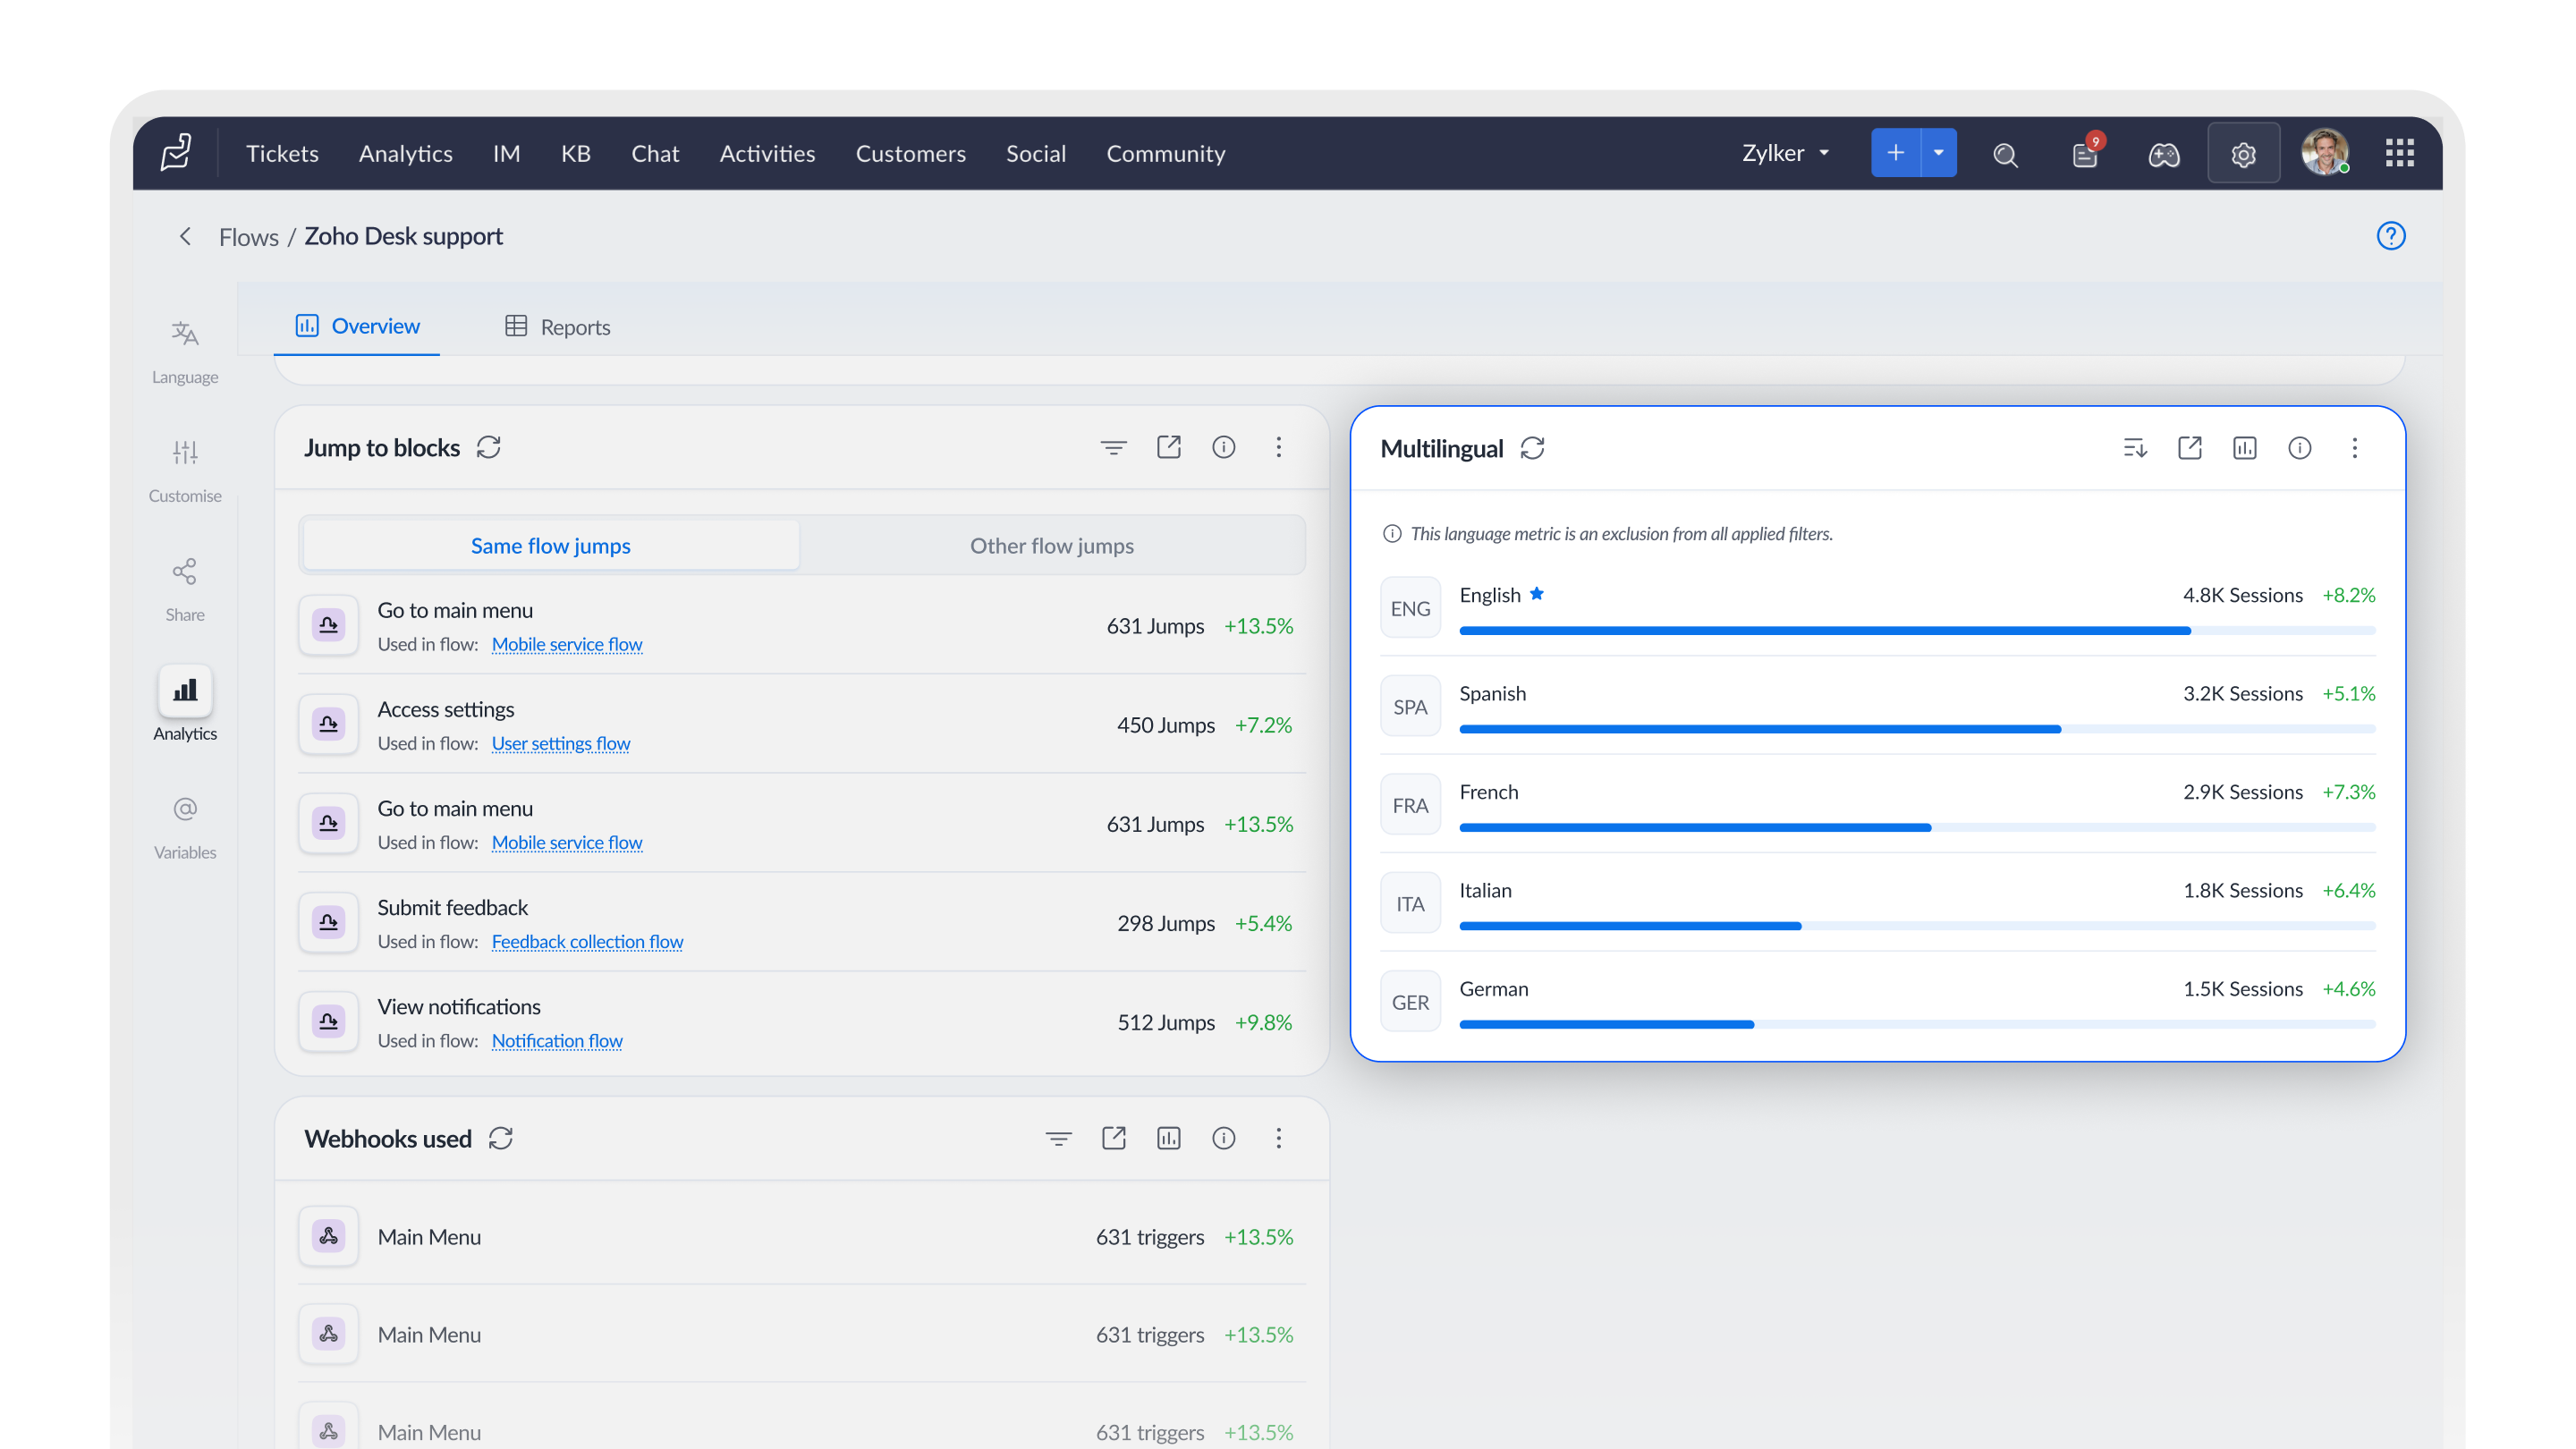The width and height of the screenshot is (2576, 1449).
Task: Select the Same flow jumps toggle
Action: pos(551,545)
